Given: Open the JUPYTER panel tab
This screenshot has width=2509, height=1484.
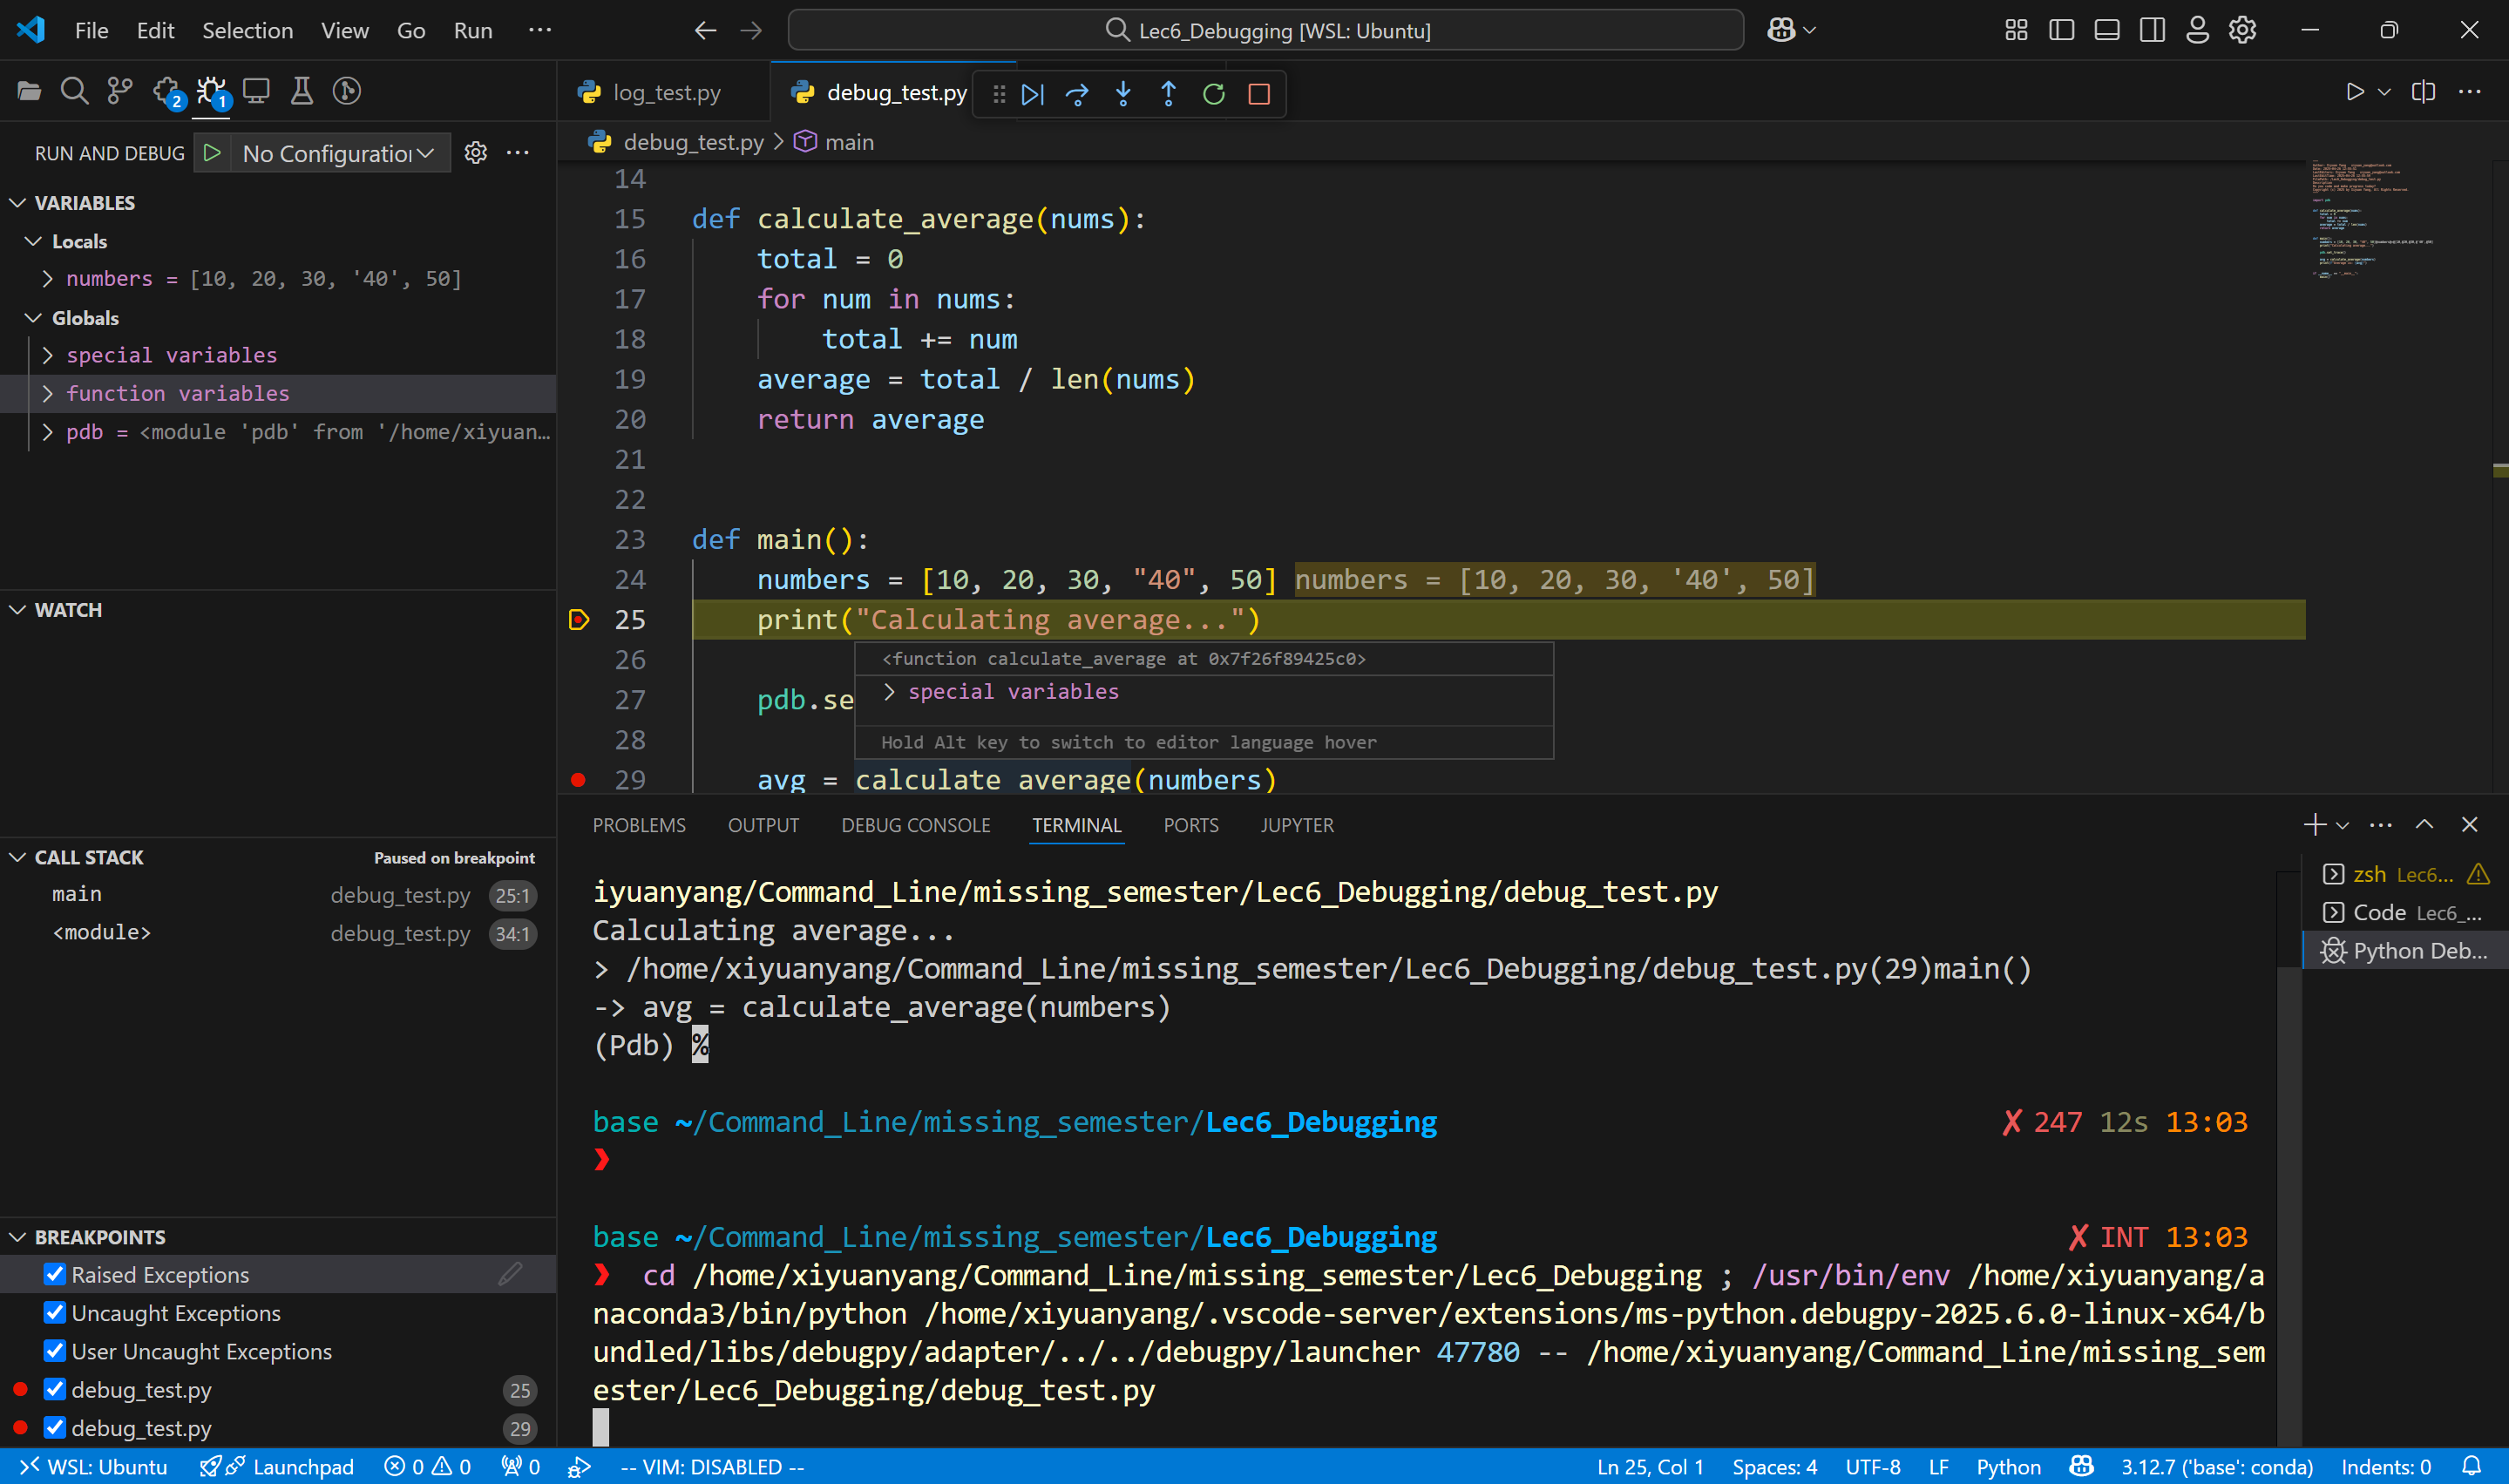Looking at the screenshot, I should (1297, 825).
